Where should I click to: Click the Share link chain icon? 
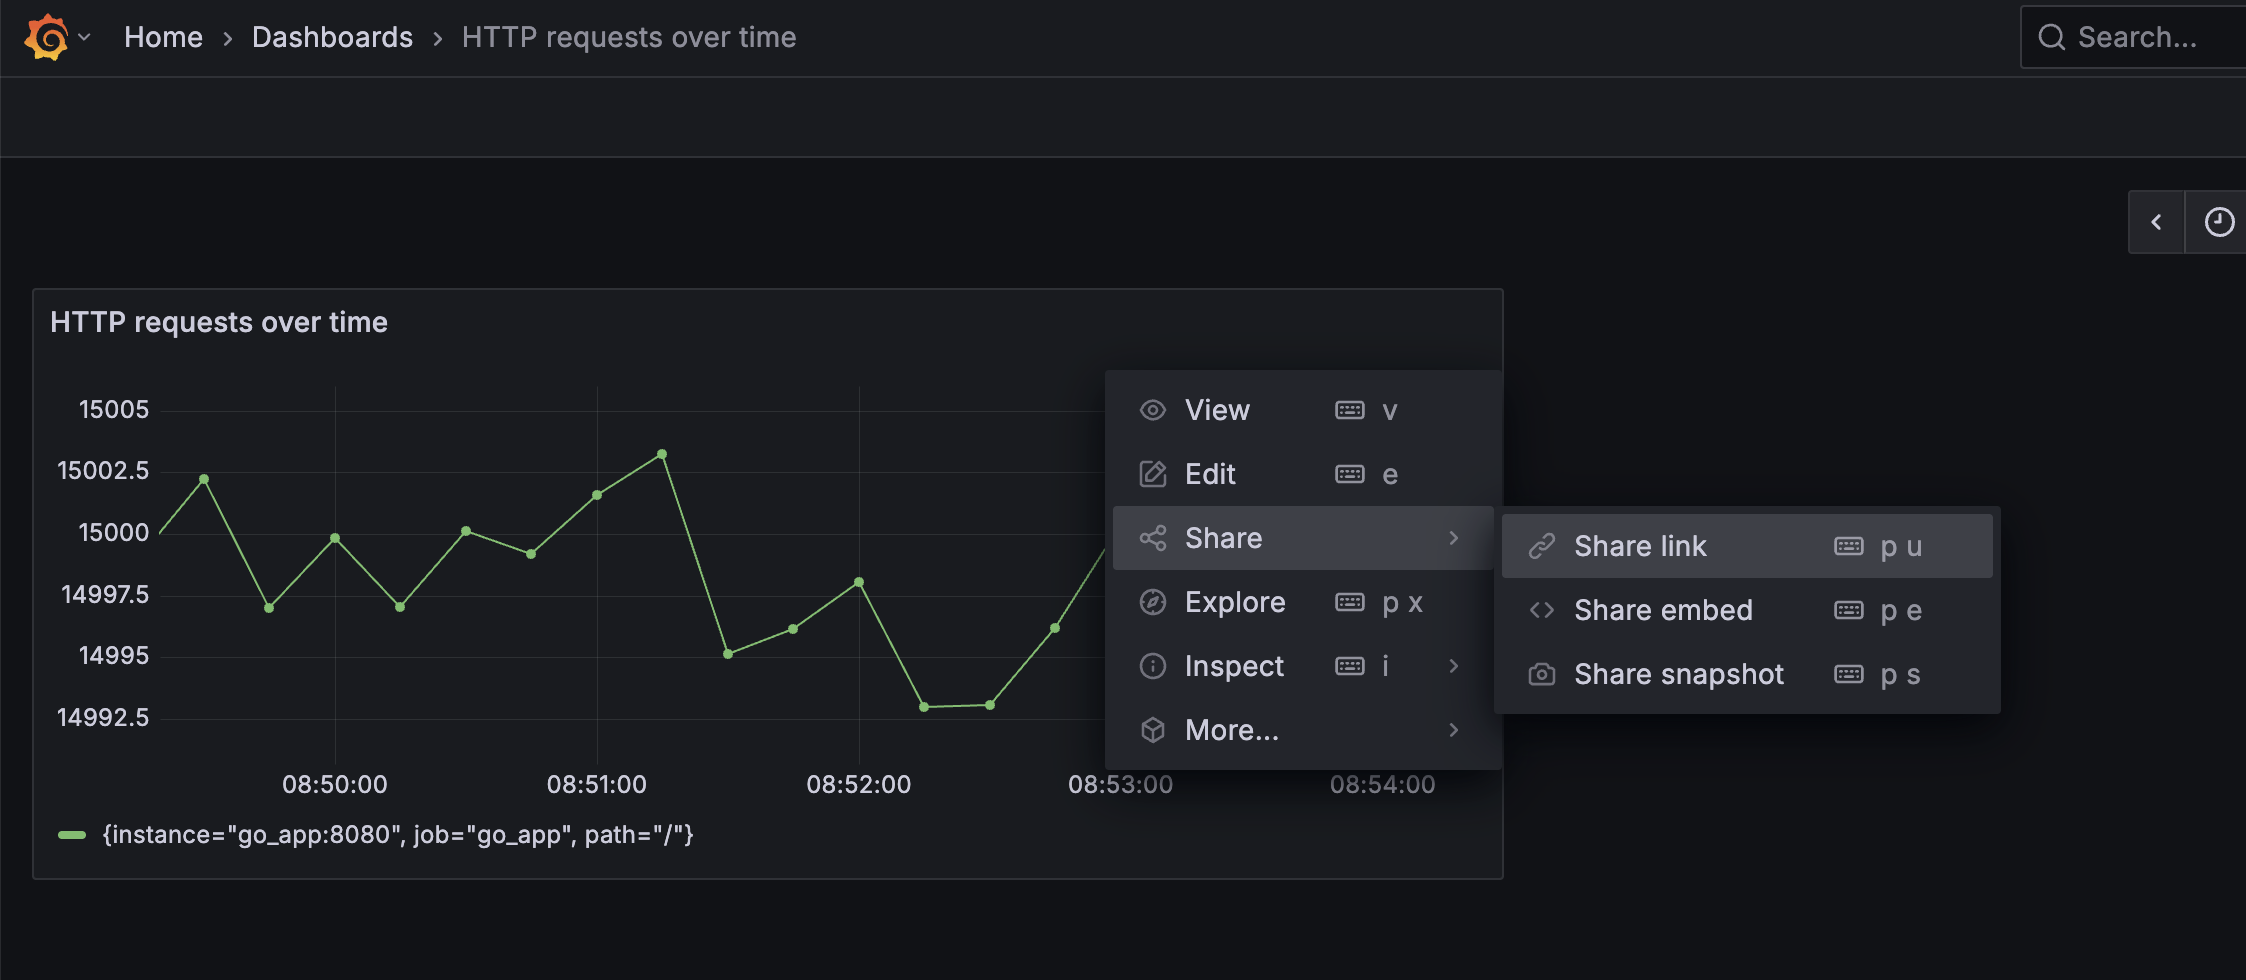point(1542,546)
